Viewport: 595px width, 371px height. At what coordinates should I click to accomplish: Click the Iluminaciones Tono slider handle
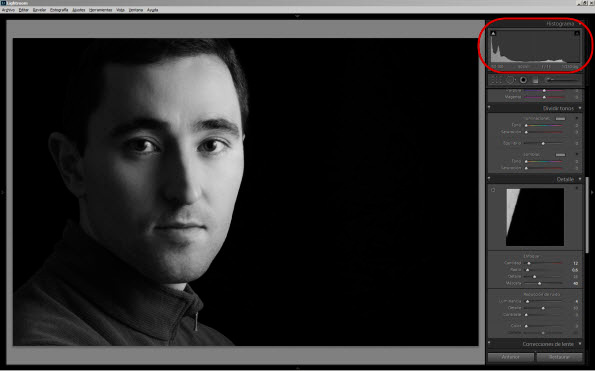tap(526, 125)
